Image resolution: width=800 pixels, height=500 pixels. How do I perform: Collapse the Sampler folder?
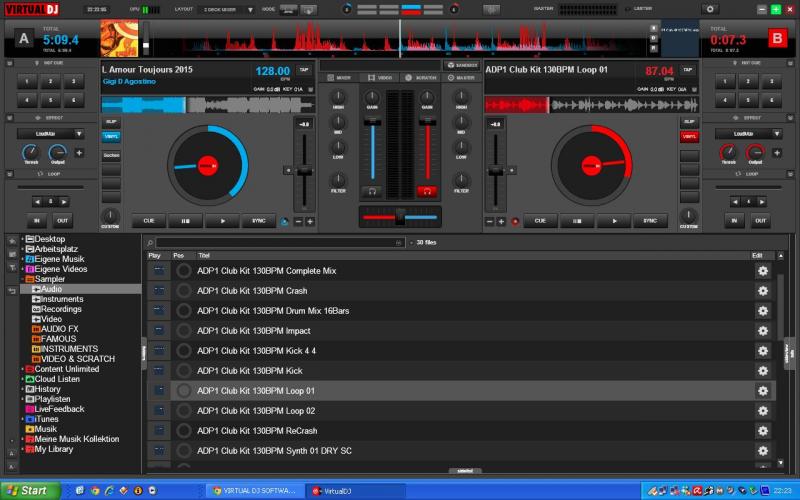[22, 279]
